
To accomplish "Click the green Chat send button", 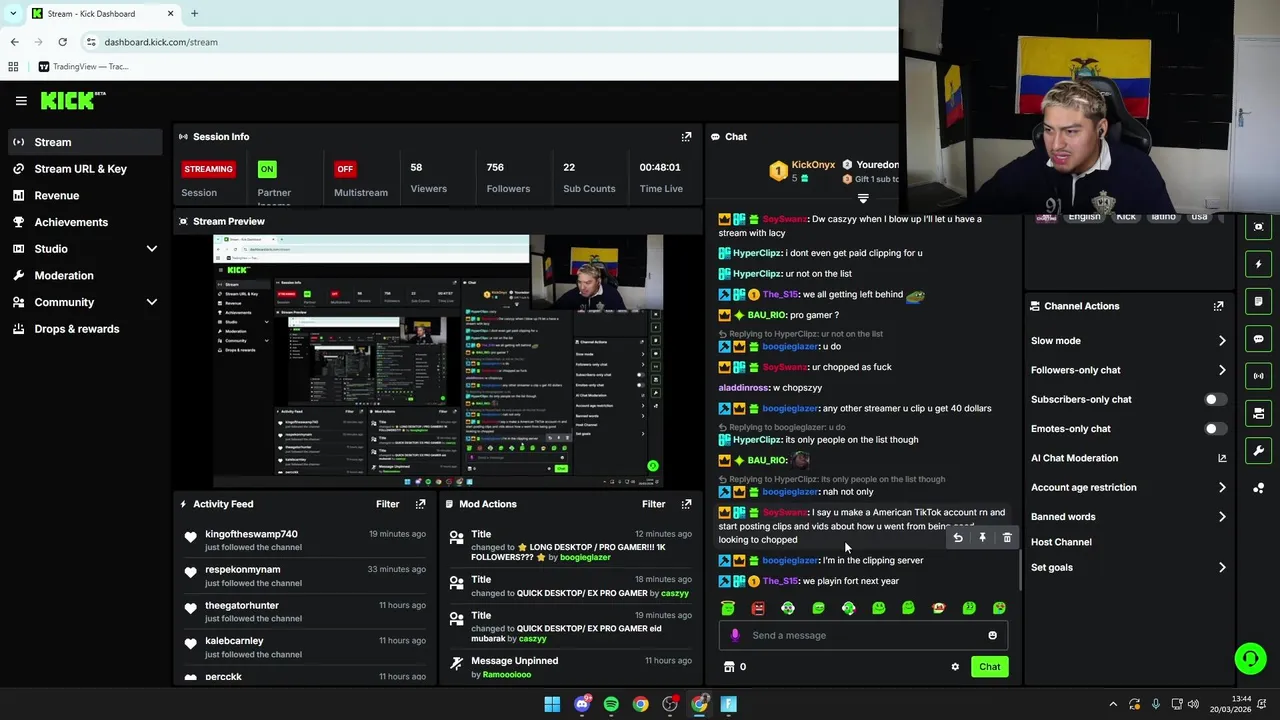I will point(989,667).
